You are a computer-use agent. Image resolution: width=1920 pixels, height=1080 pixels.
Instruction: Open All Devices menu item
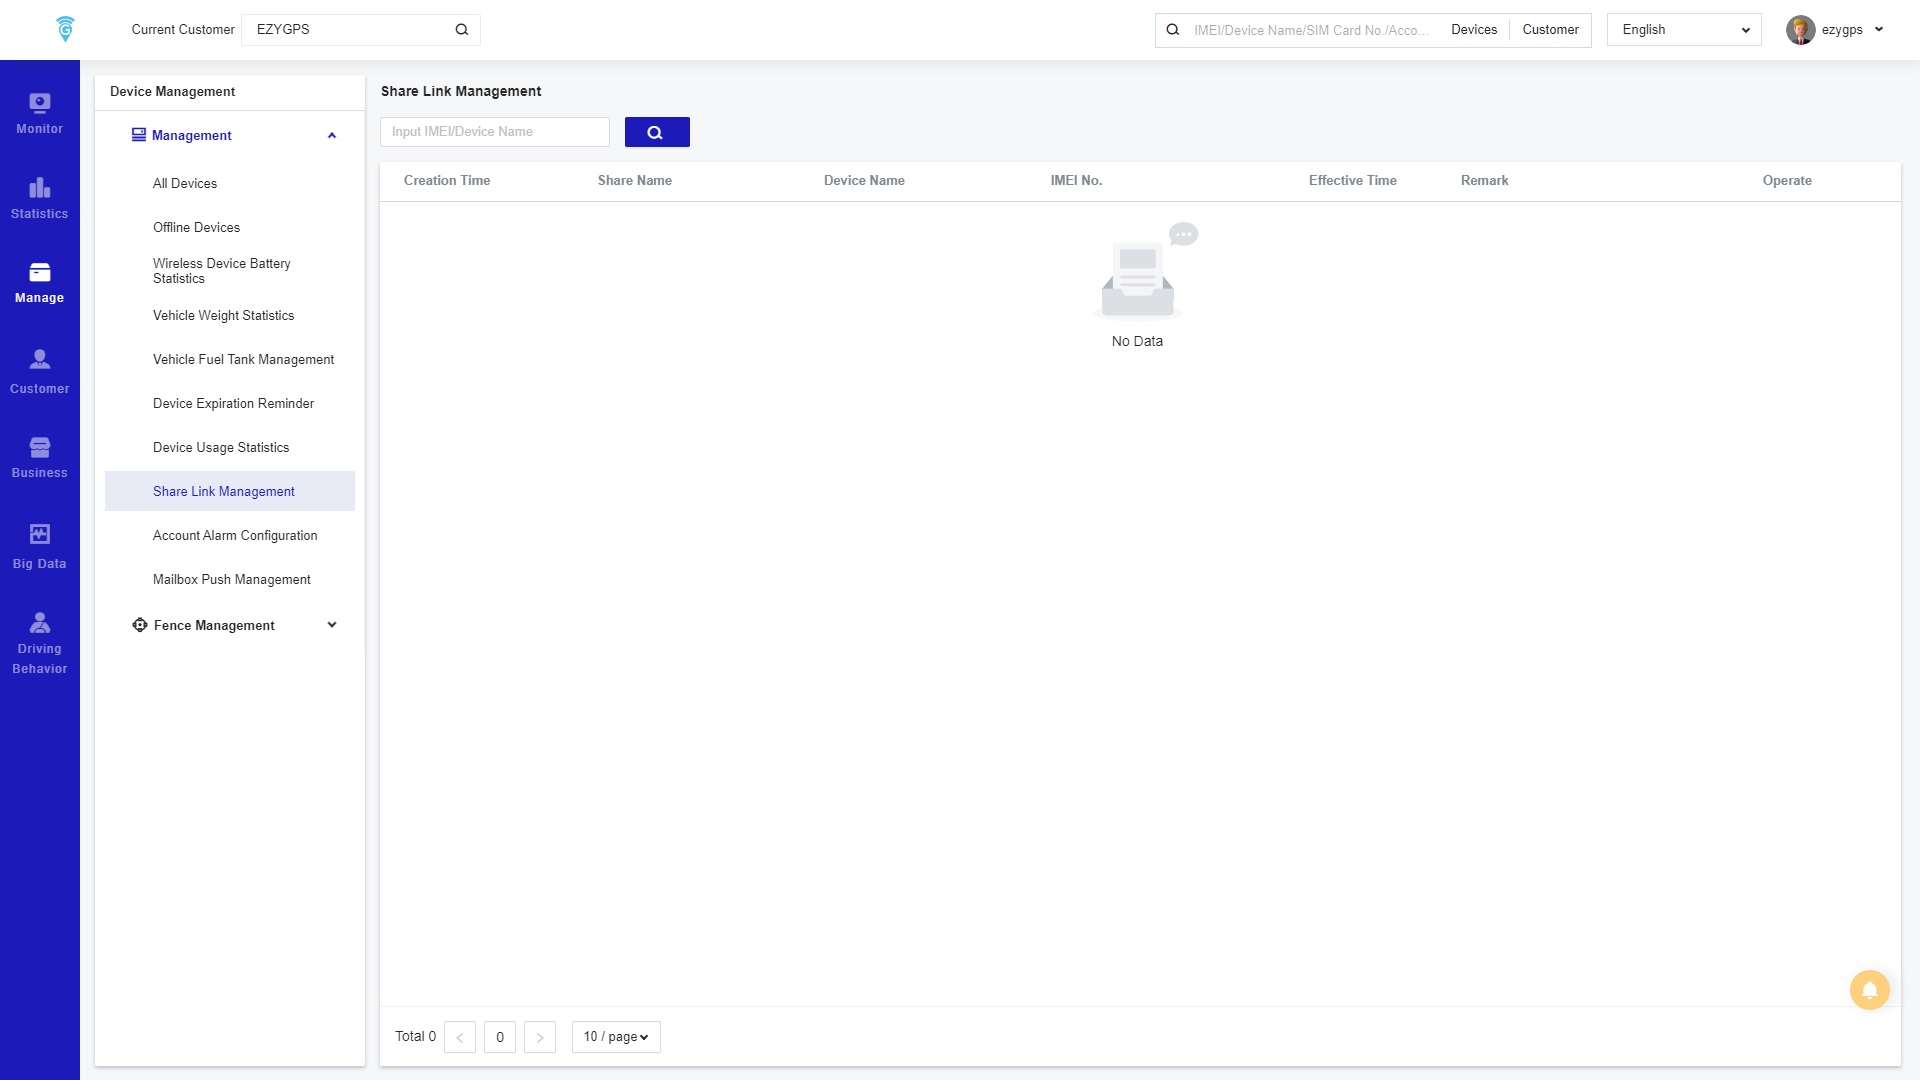pyautogui.click(x=185, y=184)
